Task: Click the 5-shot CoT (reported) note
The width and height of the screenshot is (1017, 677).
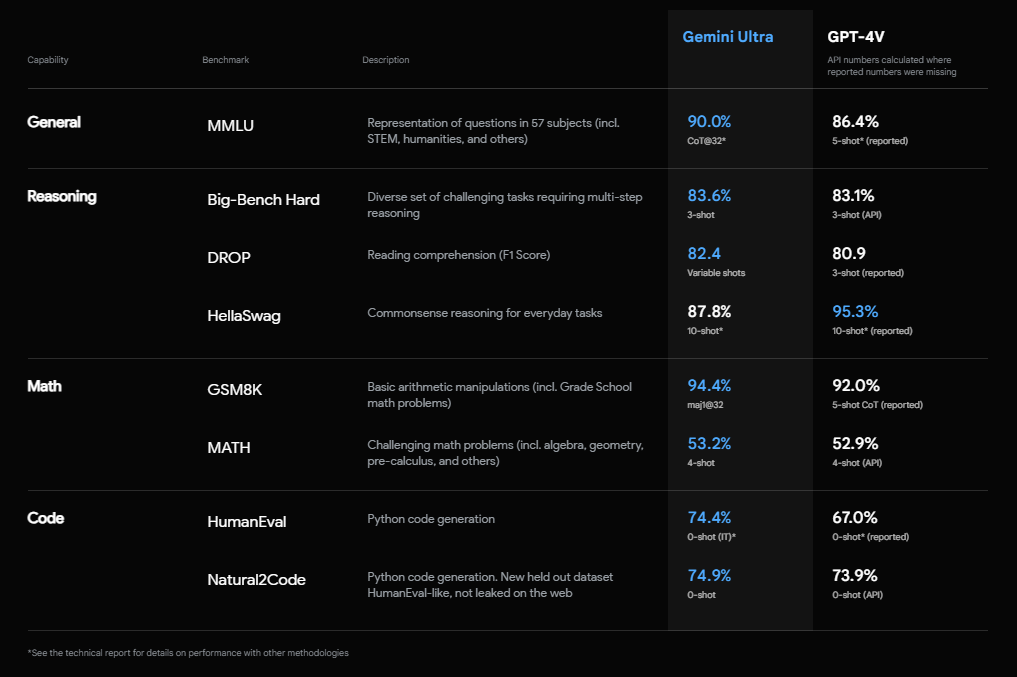Action: [877, 405]
